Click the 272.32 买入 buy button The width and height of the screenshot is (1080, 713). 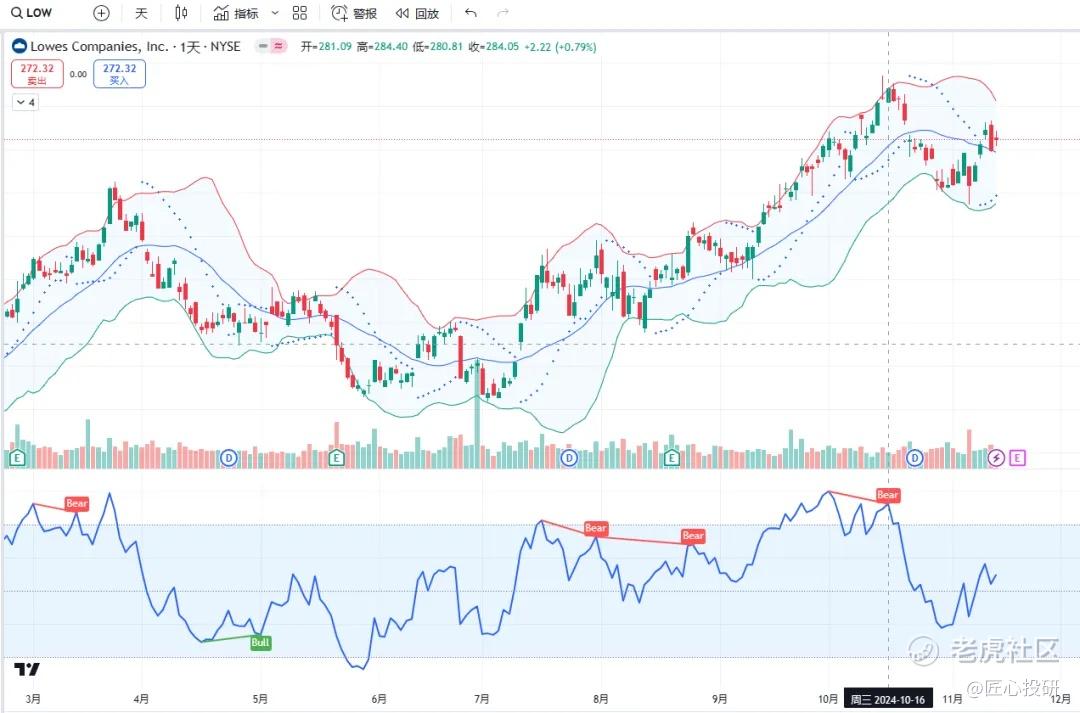point(119,74)
